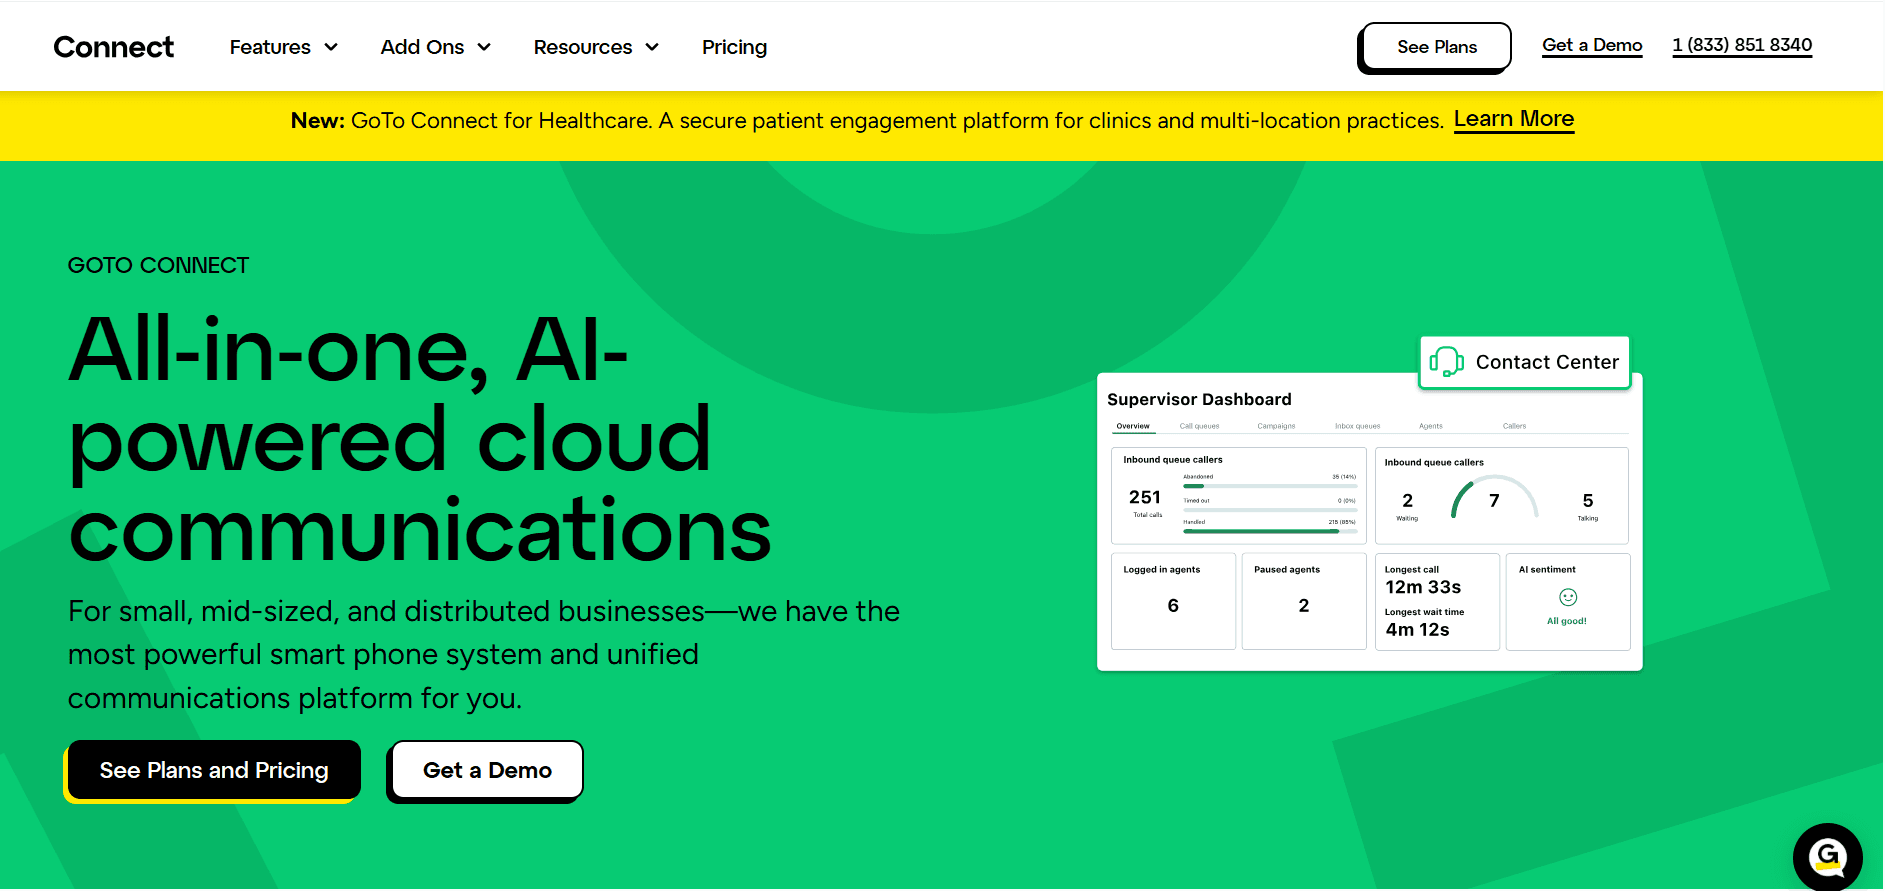The height and width of the screenshot is (891, 1885).
Task: Expand the Resources dropdown menu
Action: click(596, 47)
